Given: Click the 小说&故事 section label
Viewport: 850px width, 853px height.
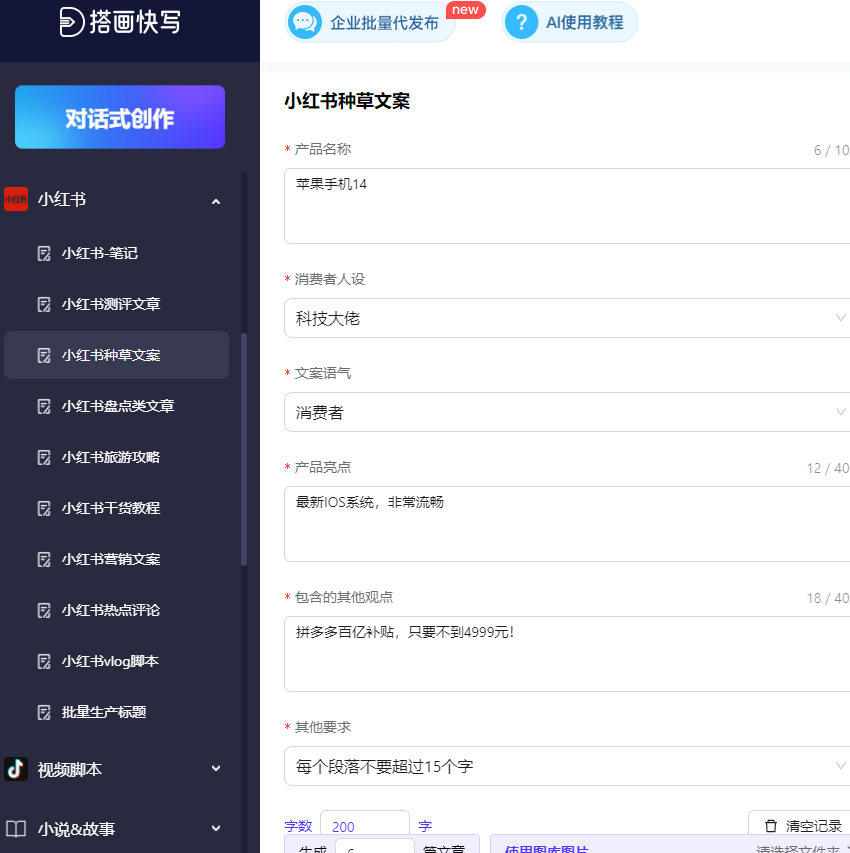Looking at the screenshot, I should 76,829.
